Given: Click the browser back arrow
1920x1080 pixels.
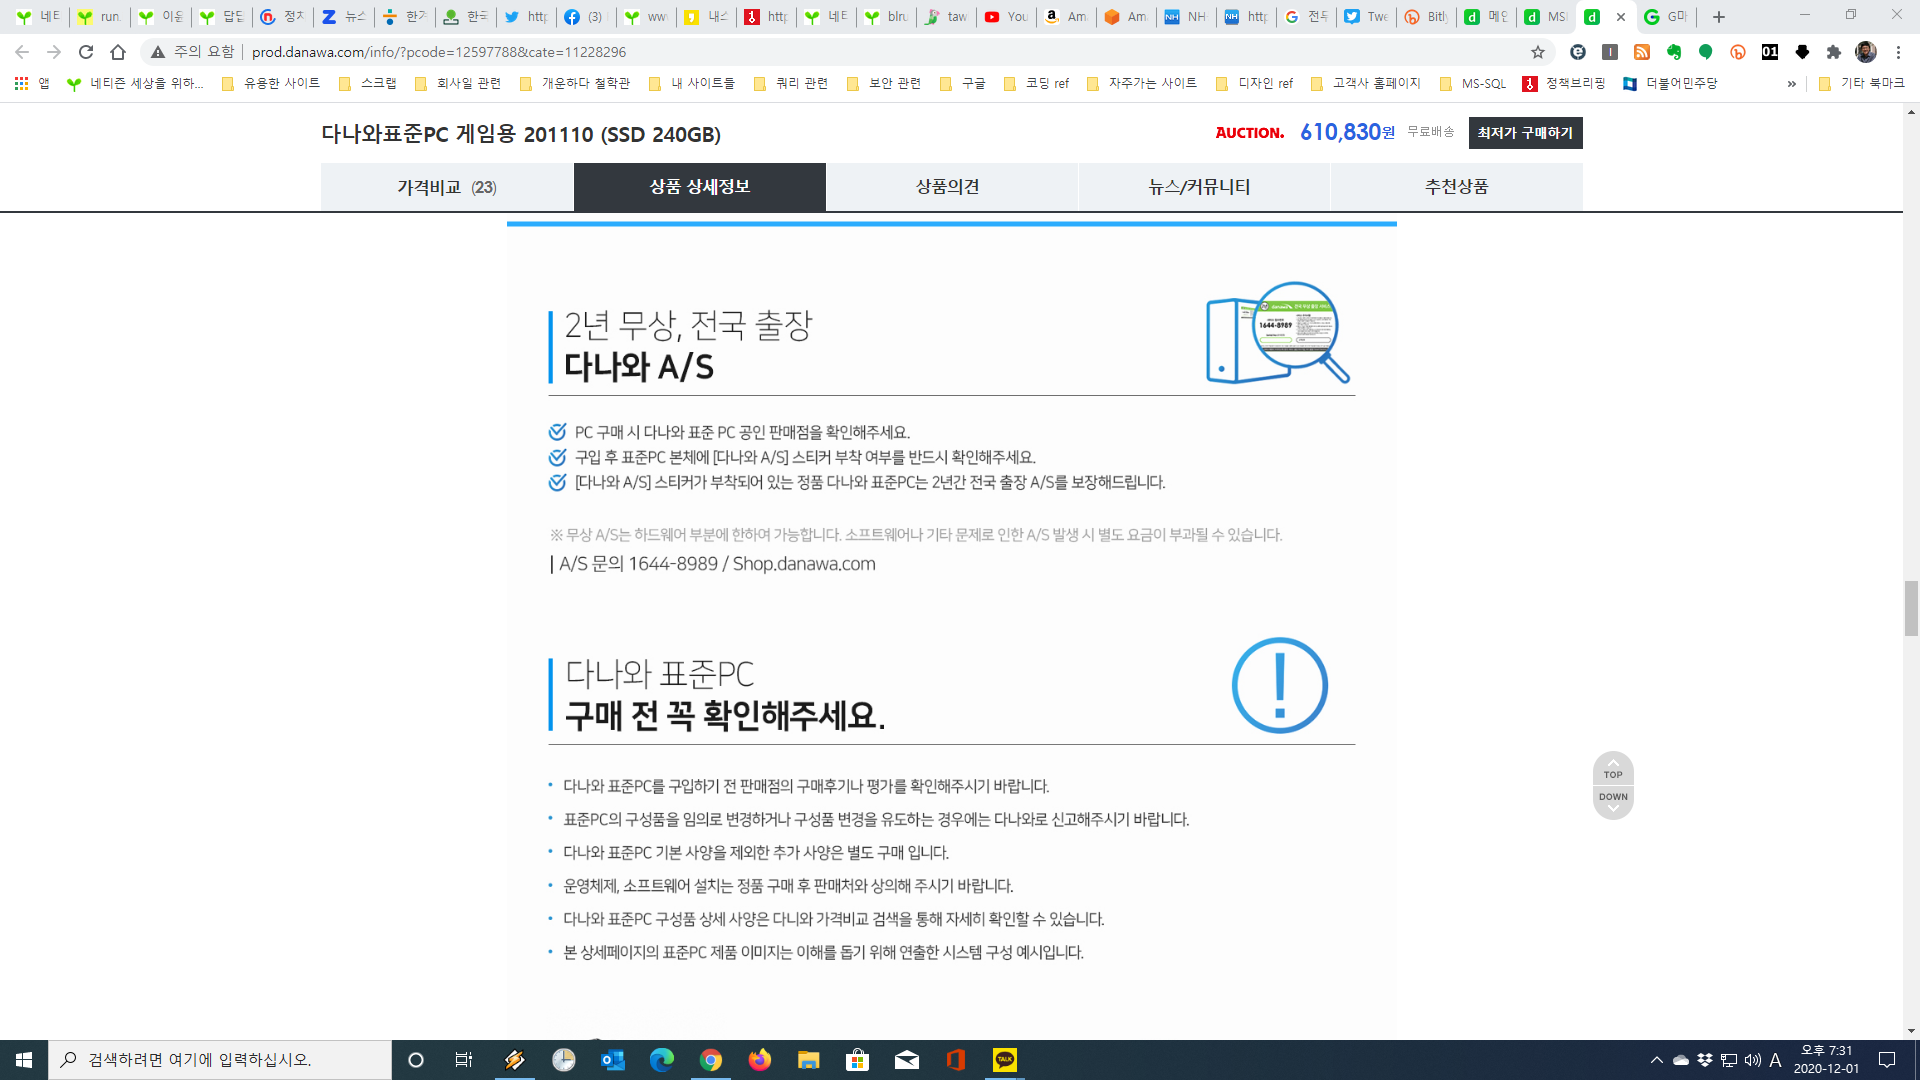Looking at the screenshot, I should pyautogui.click(x=22, y=52).
